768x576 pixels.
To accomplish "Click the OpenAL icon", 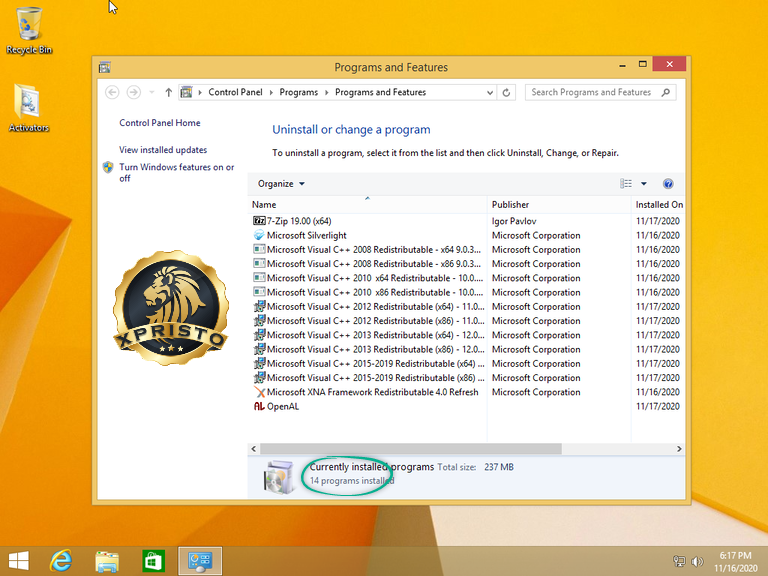I will click(x=259, y=406).
